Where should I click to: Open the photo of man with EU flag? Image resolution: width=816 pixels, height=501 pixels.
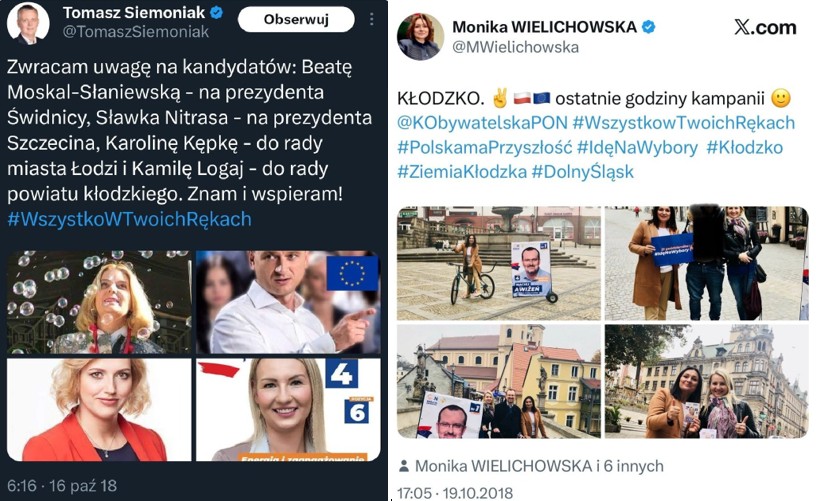pos(288,302)
